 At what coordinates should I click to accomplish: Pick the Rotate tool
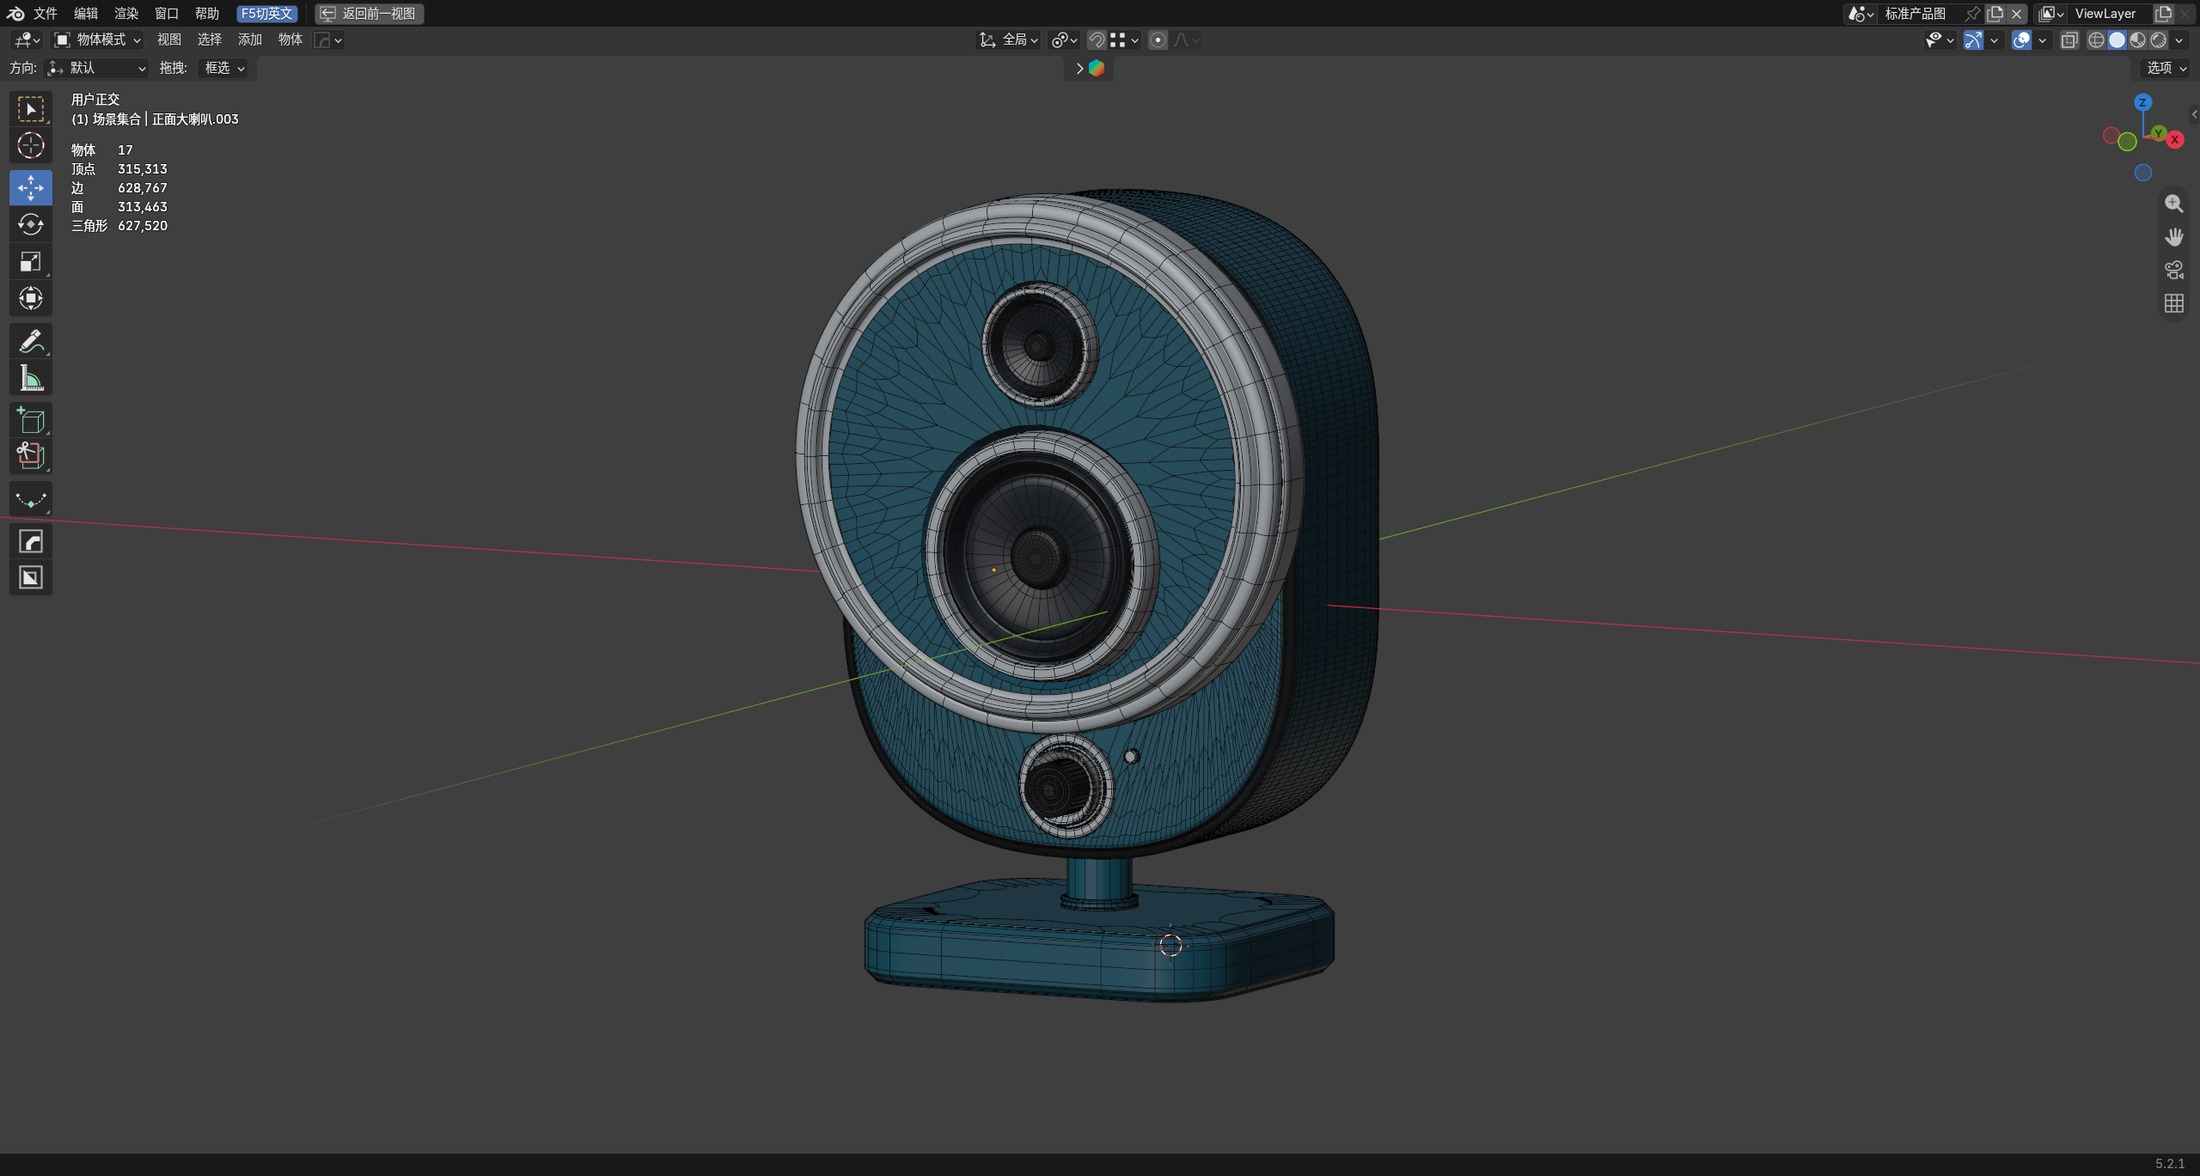pyautogui.click(x=30, y=224)
